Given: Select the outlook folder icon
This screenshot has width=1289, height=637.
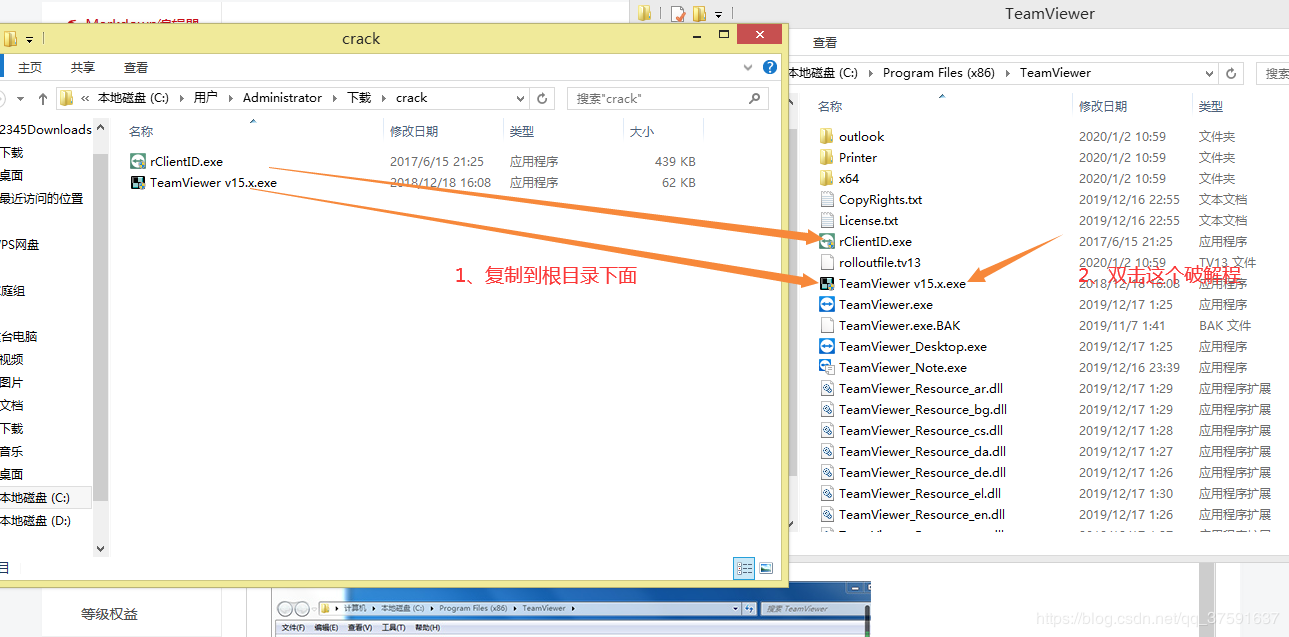Looking at the screenshot, I should tap(826, 136).
